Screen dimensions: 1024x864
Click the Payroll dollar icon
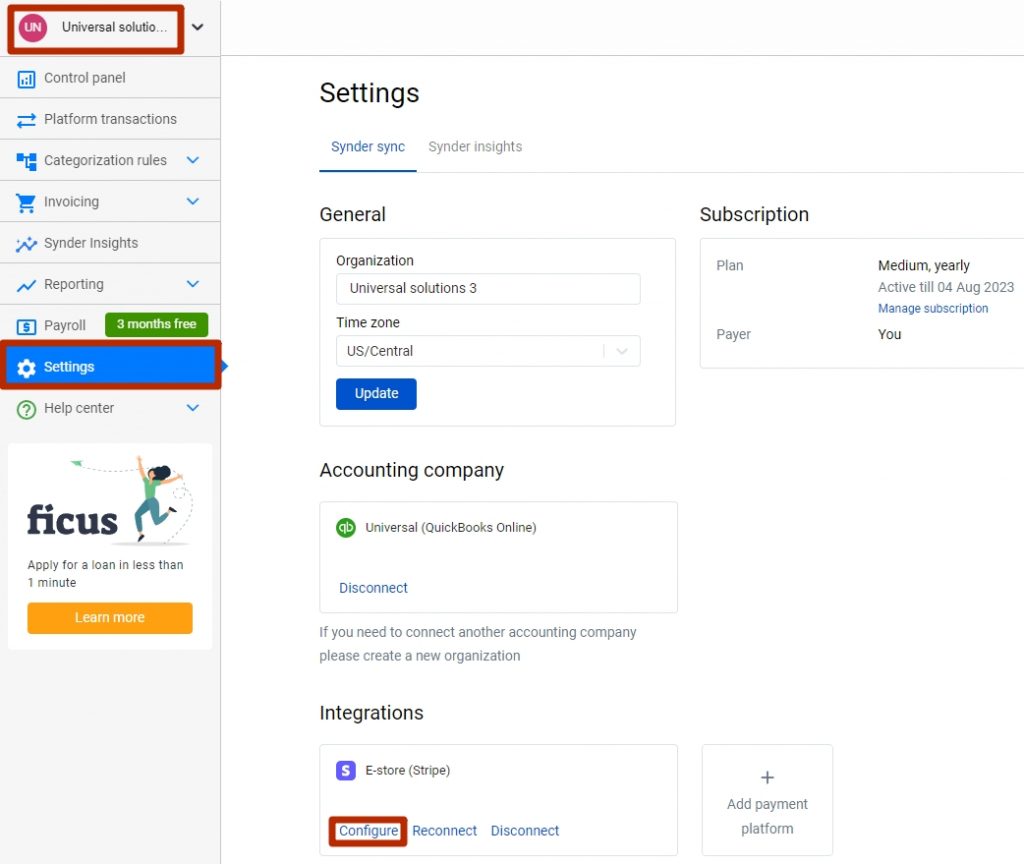[x=26, y=327]
